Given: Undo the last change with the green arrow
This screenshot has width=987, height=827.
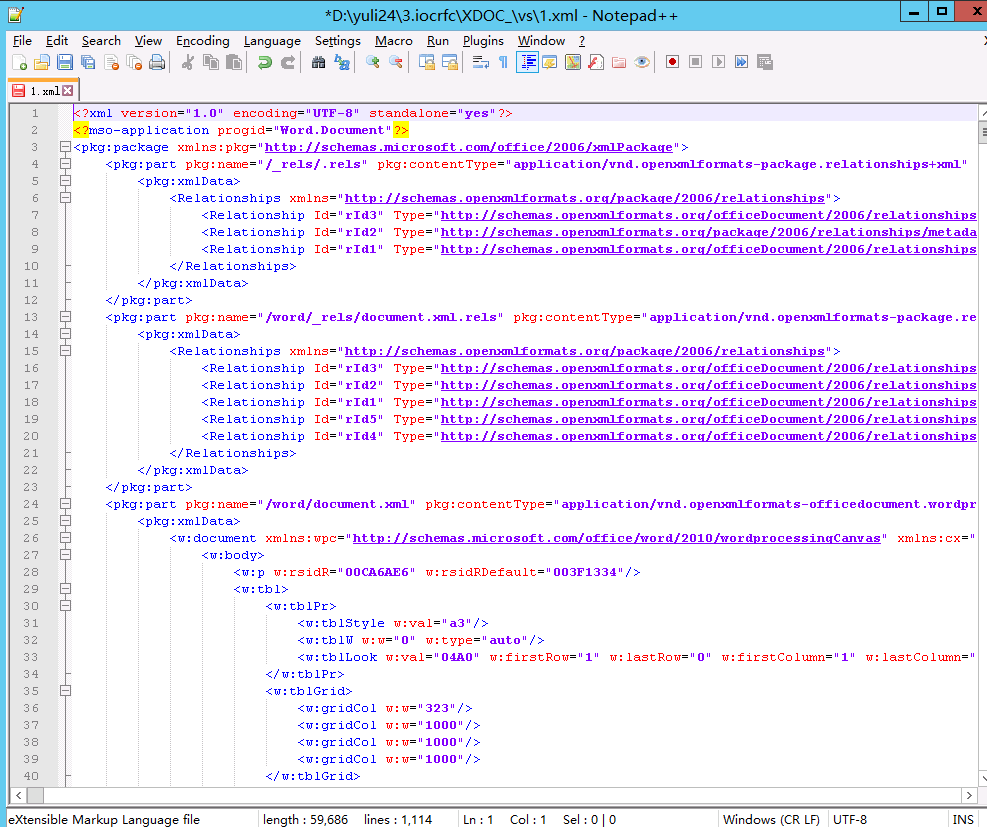Looking at the screenshot, I should [264, 62].
